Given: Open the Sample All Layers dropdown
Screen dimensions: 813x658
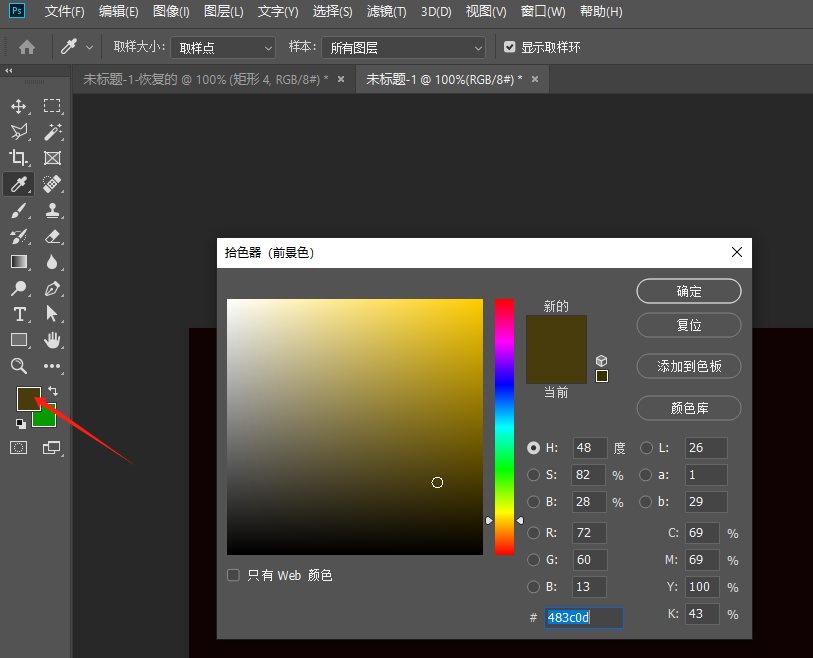Looking at the screenshot, I should pyautogui.click(x=403, y=48).
